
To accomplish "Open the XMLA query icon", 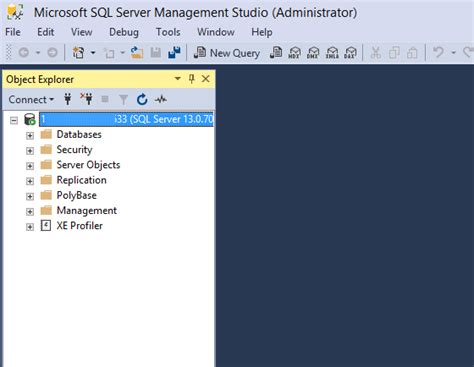I will (x=332, y=53).
